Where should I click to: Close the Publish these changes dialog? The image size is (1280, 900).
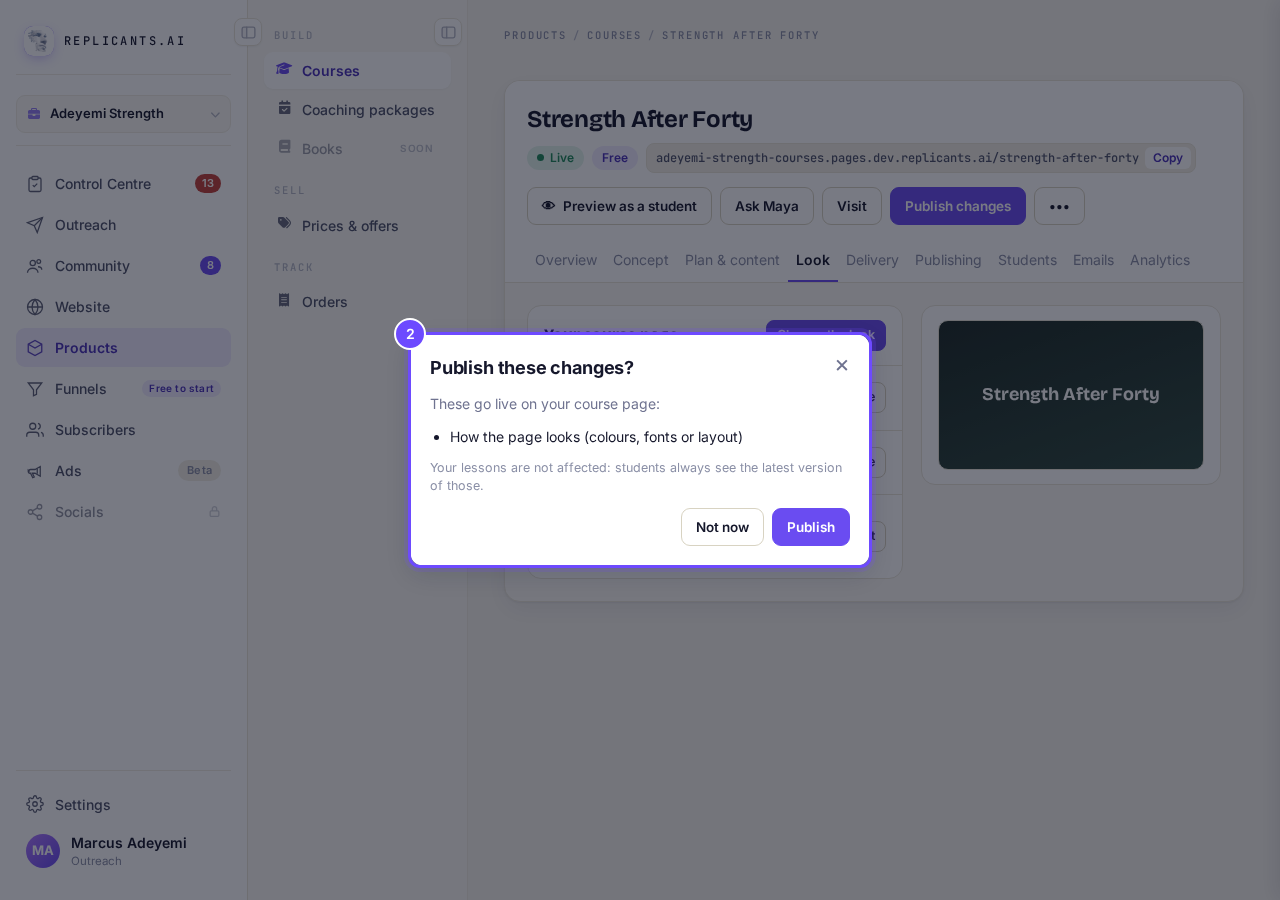tap(842, 365)
